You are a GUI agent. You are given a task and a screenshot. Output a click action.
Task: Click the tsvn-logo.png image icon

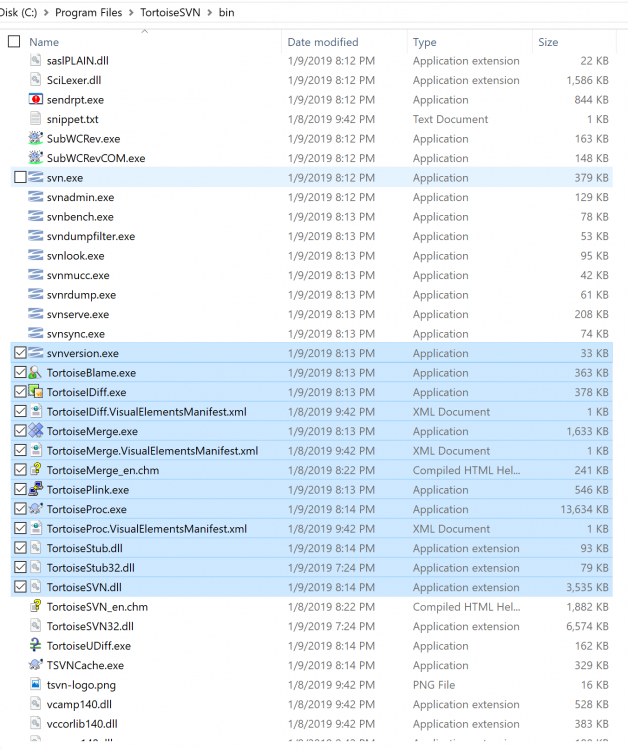(x=35, y=684)
